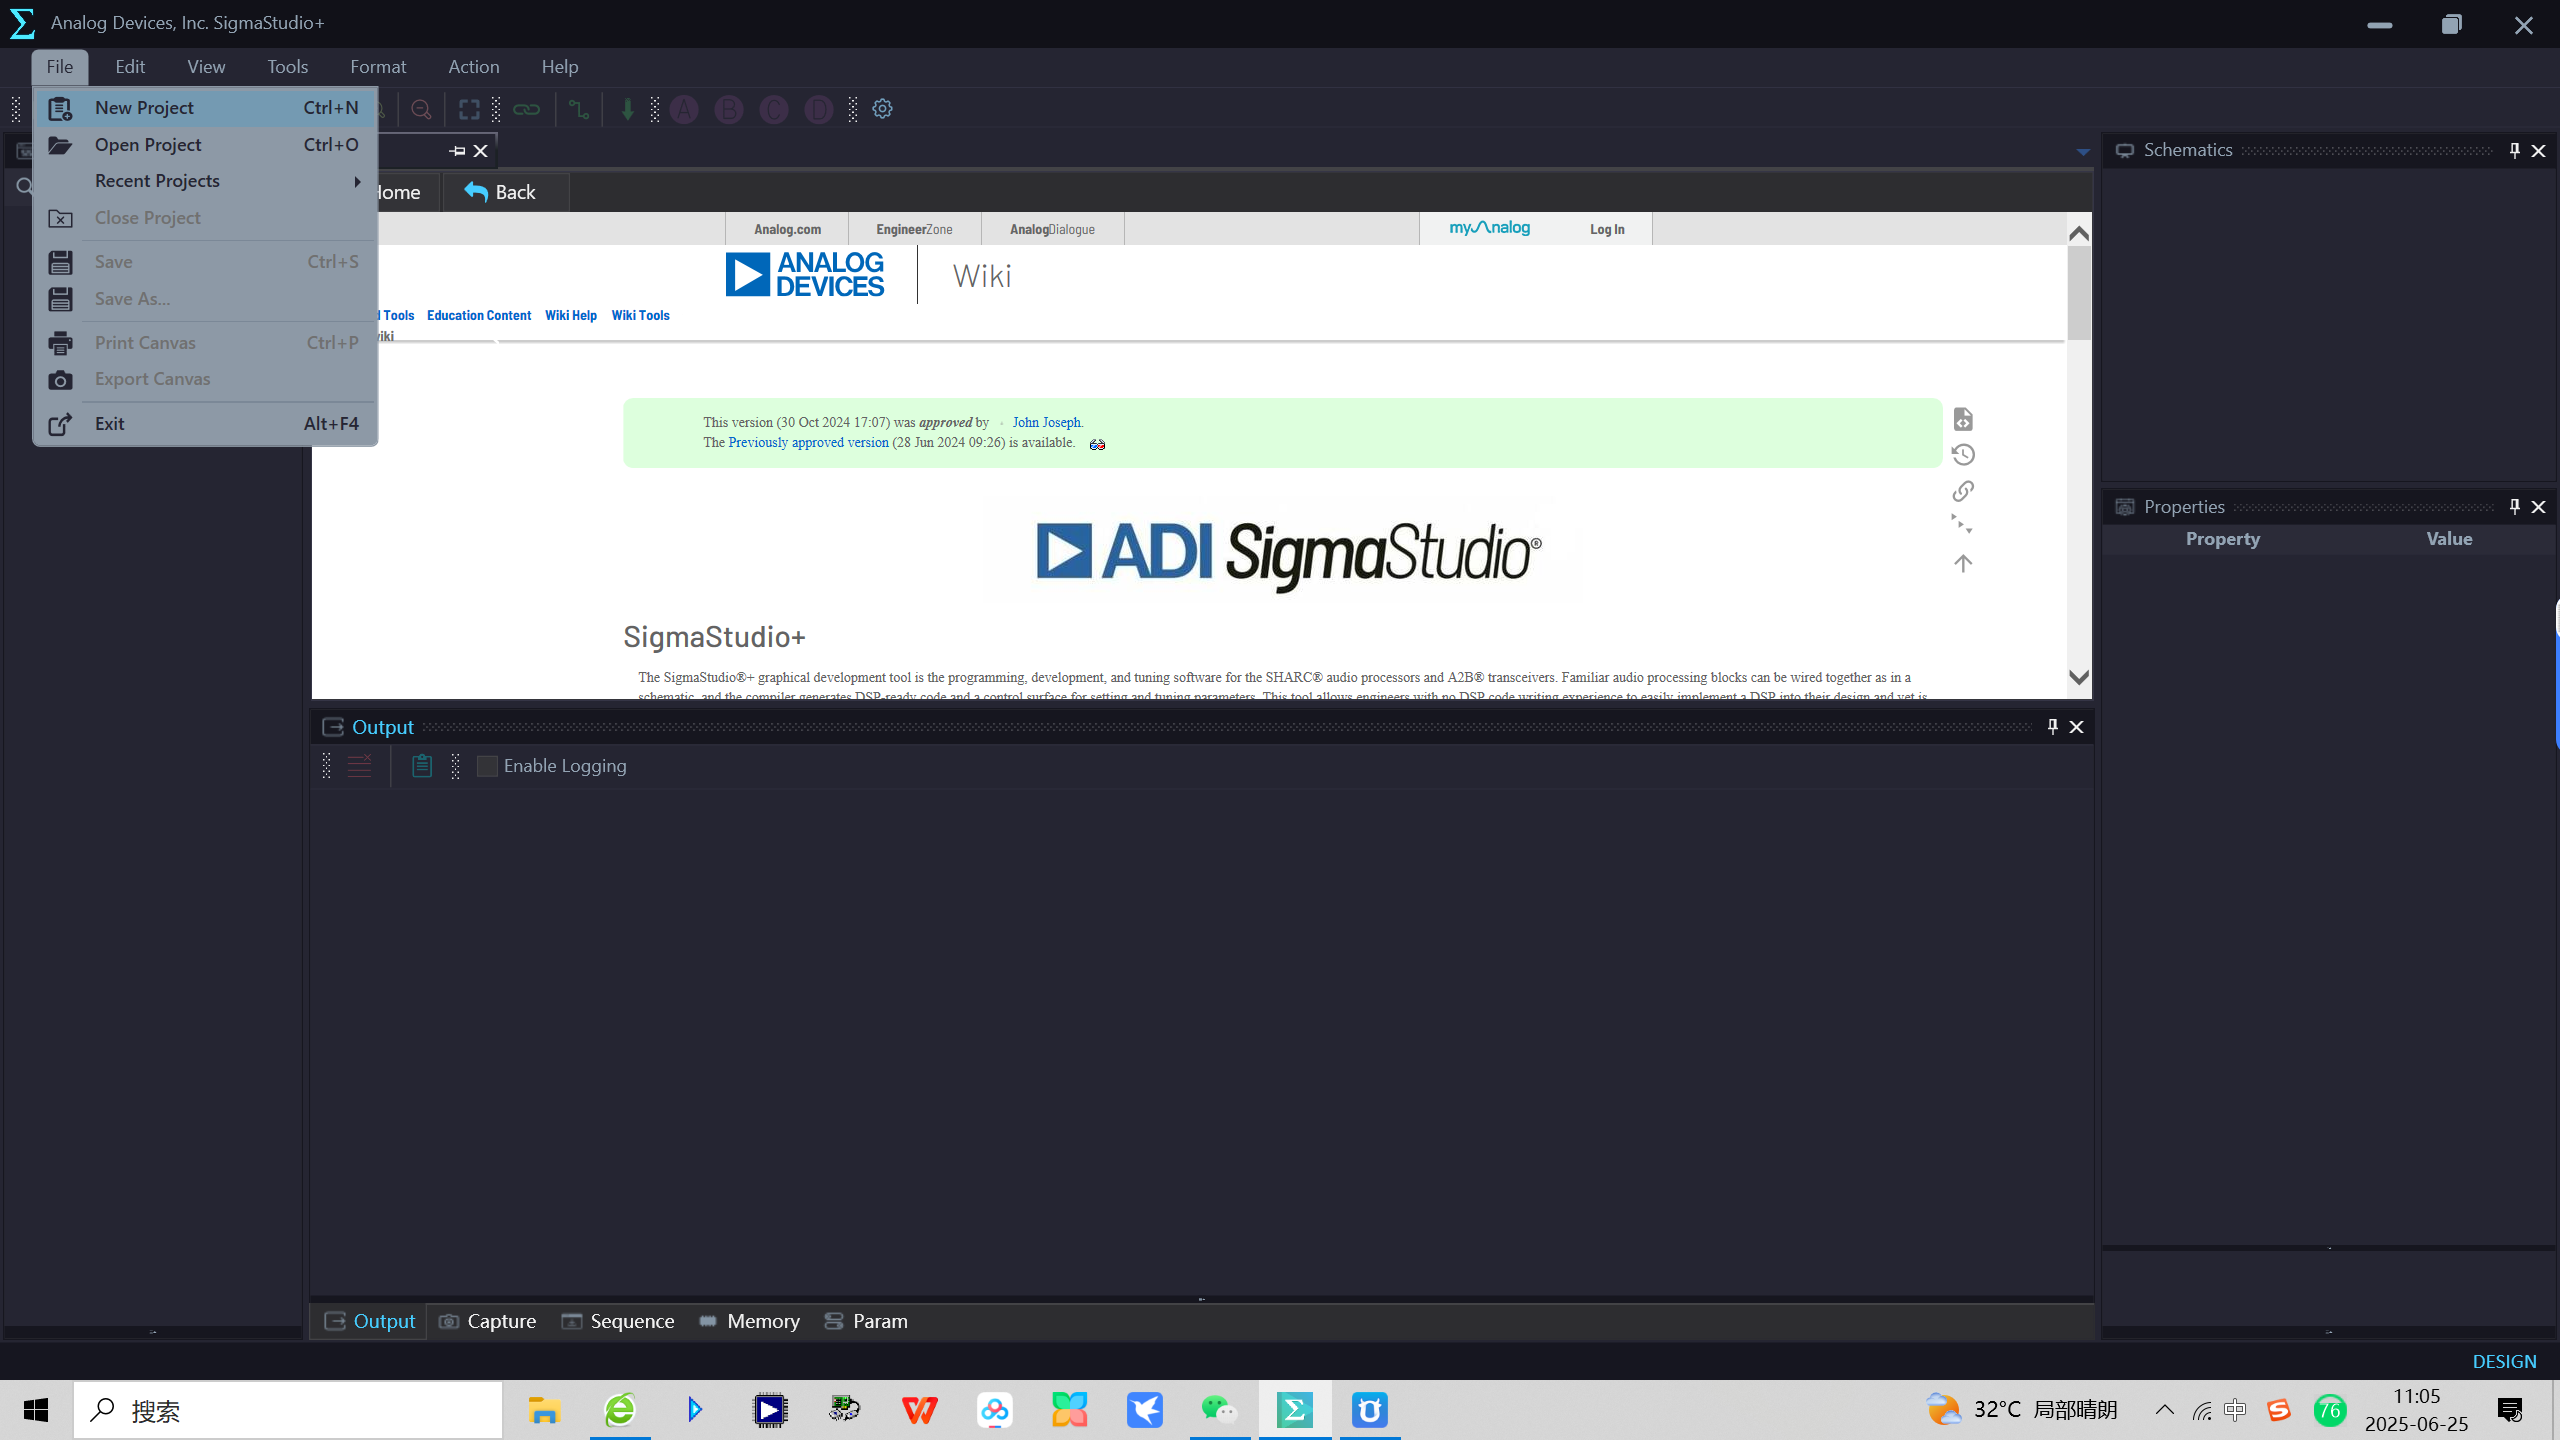Close the document tab with the X icon
This screenshot has width=2560, height=1440.
coord(481,151)
